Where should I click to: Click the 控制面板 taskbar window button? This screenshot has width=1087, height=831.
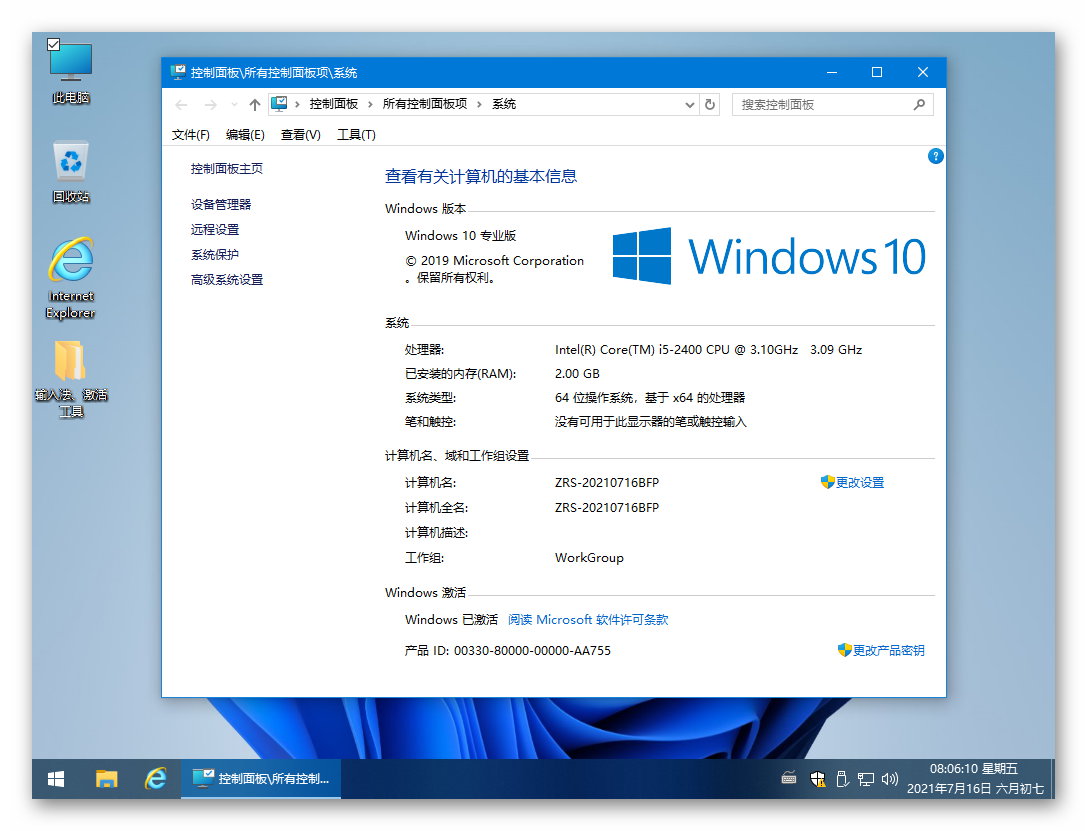point(261,779)
